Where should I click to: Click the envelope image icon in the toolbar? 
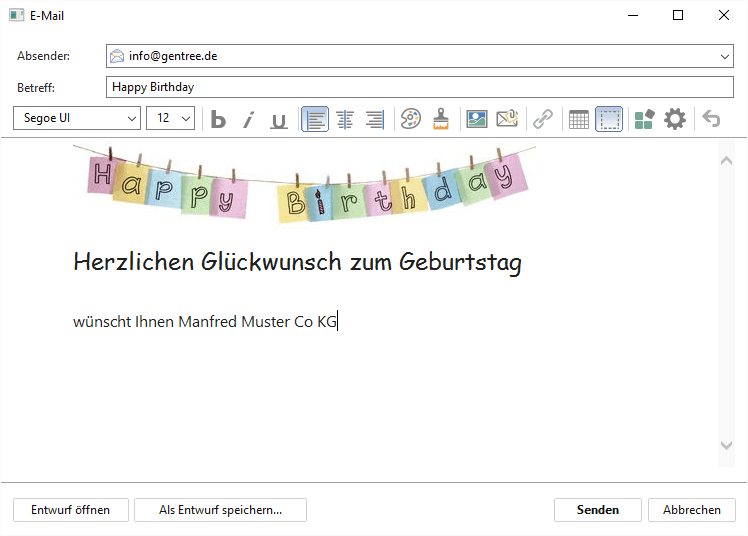(x=507, y=120)
